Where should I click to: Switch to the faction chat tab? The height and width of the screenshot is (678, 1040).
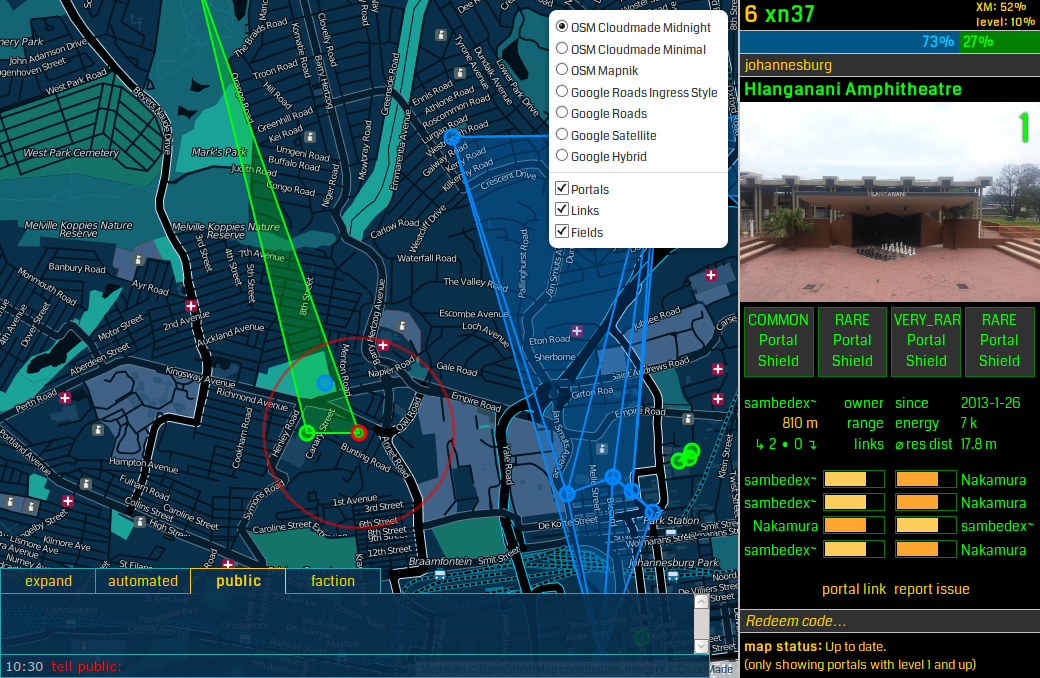[333, 581]
